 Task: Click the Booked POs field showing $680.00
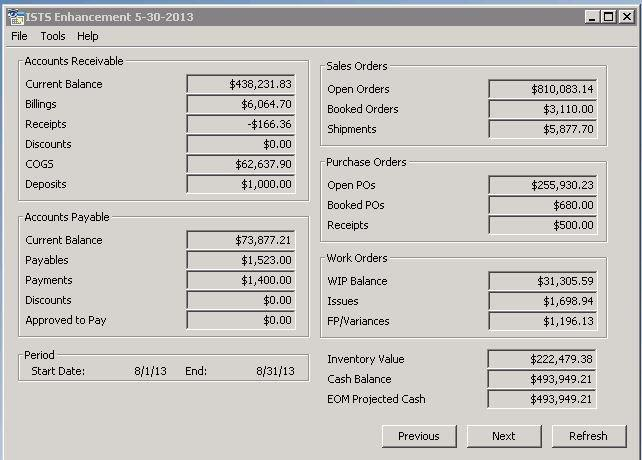[x=543, y=205]
